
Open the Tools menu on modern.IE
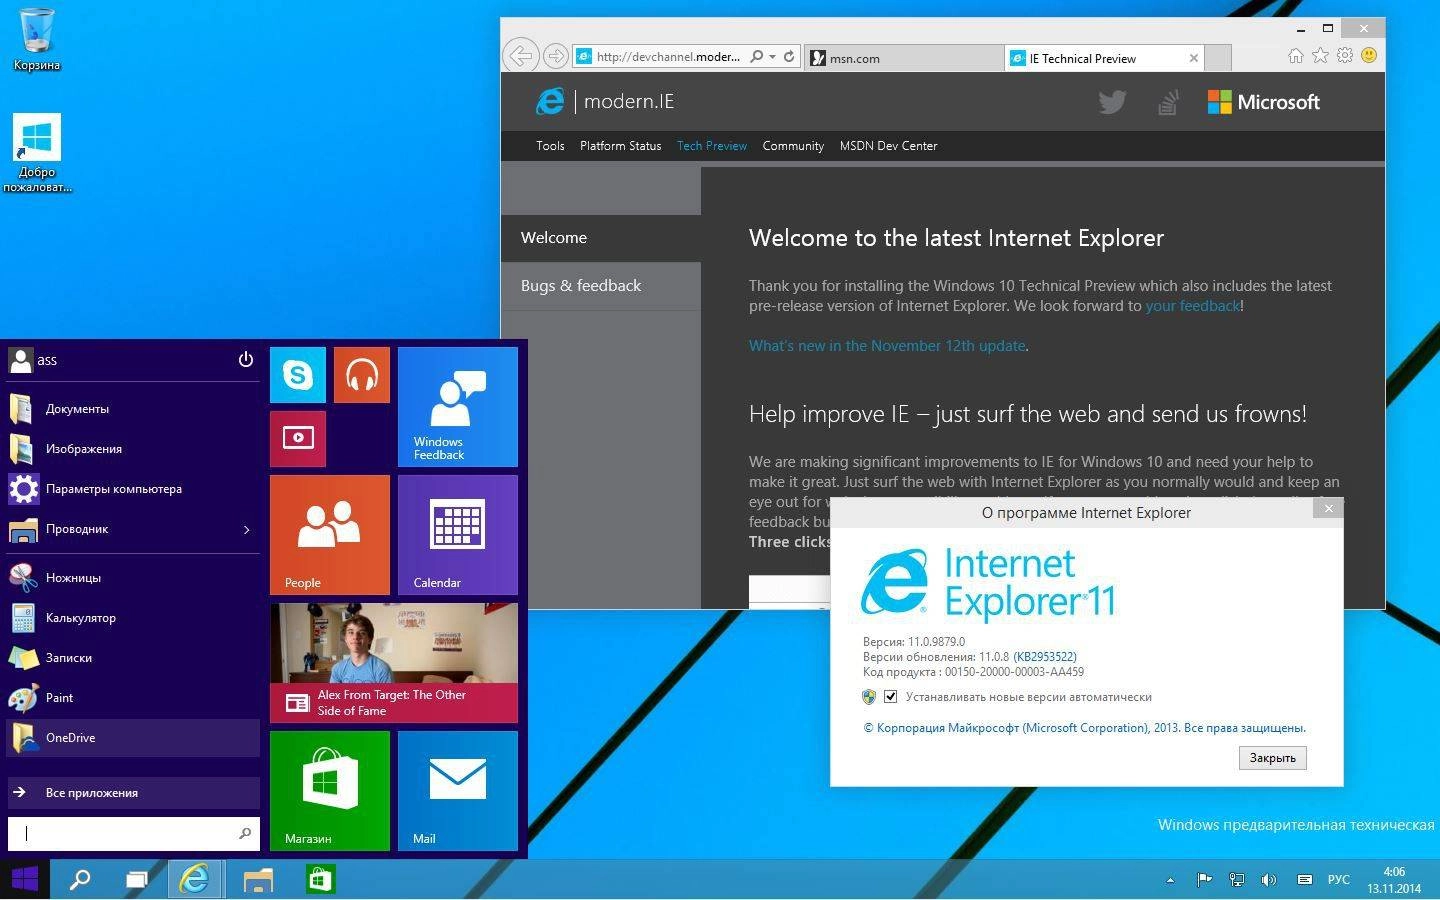pos(550,146)
